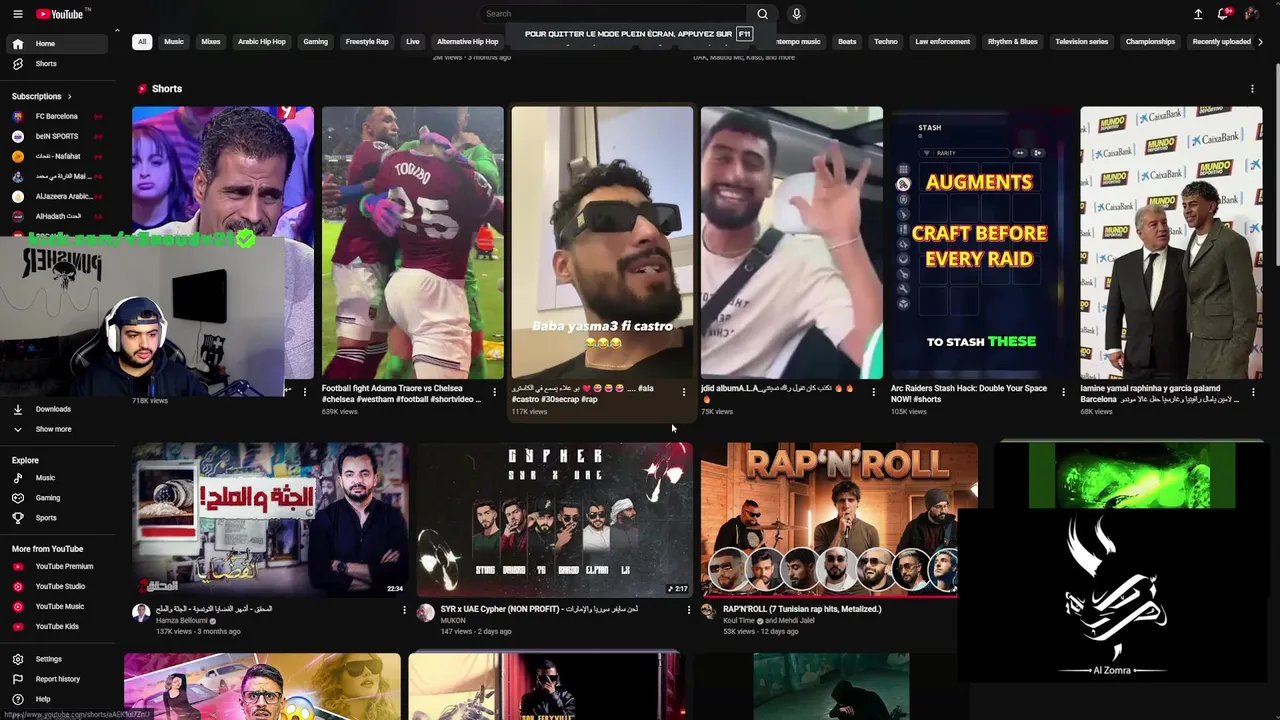Open Settings in sidebar
This screenshot has width=1280, height=720.
[x=55, y=659]
